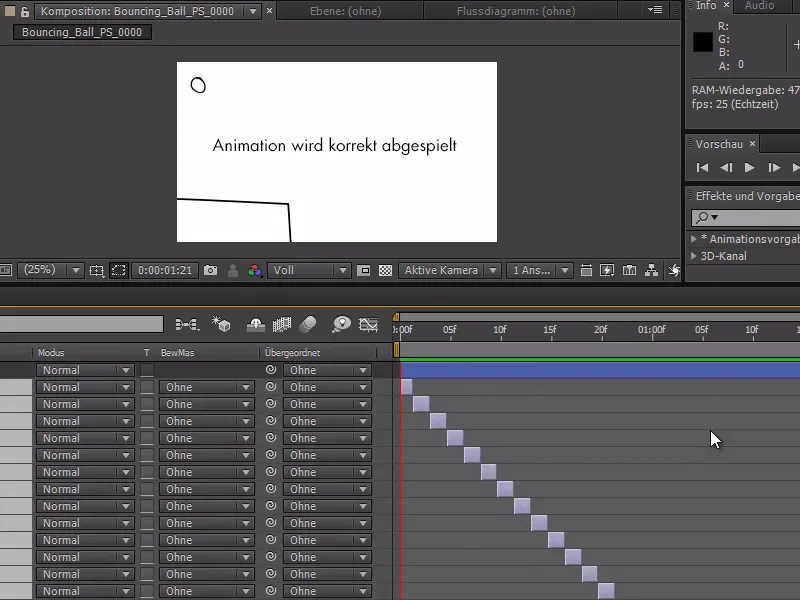Activate the Region of Interest tool

pyautogui.click(x=118, y=269)
